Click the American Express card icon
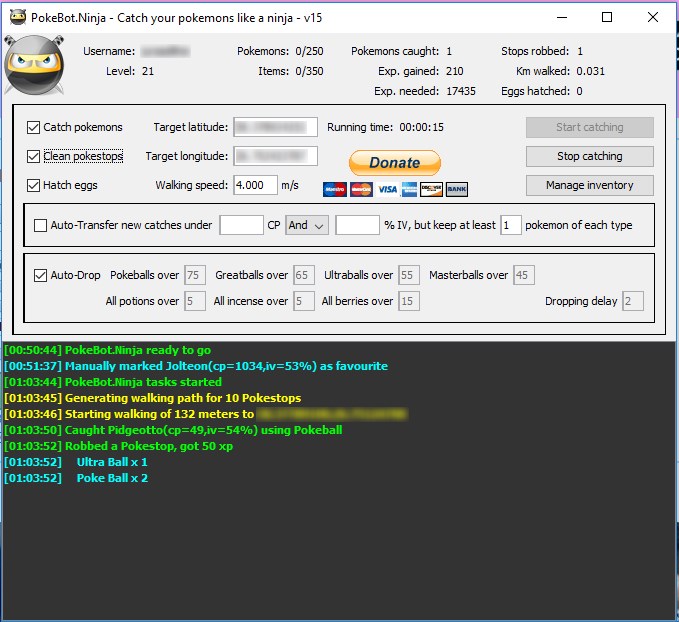 point(408,189)
